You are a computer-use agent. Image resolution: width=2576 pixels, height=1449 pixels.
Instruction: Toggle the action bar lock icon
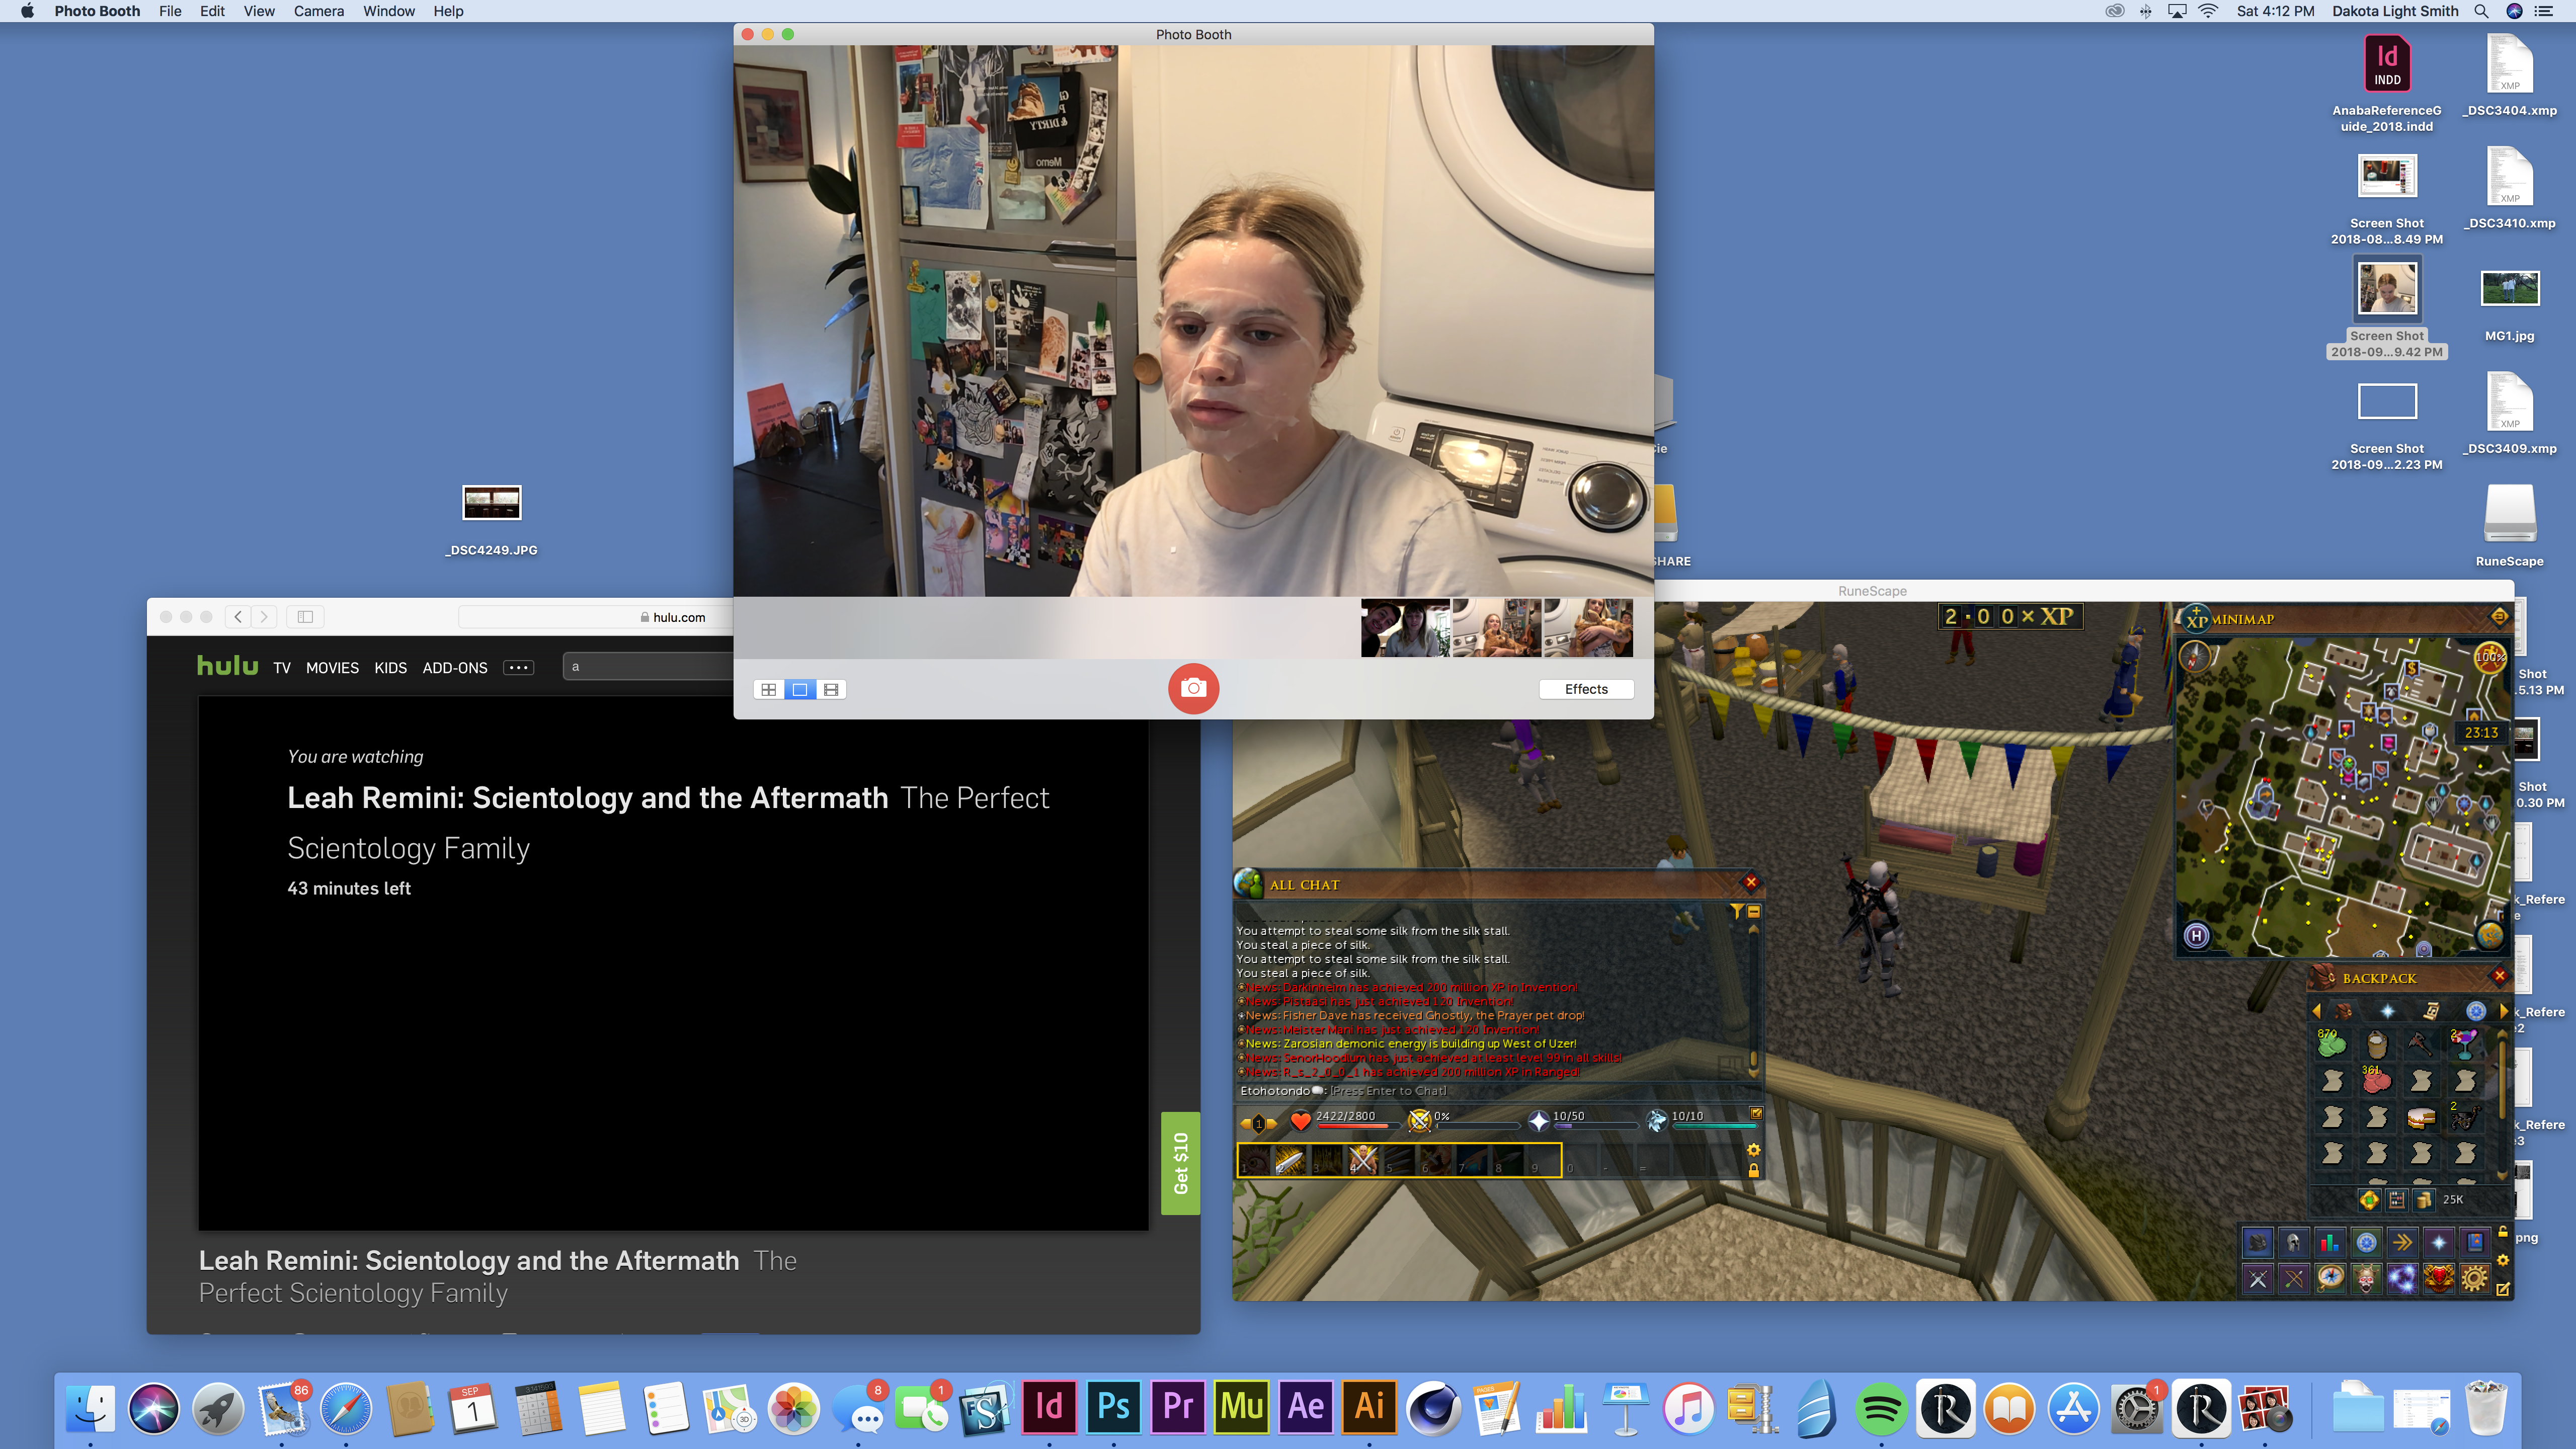1753,1170
